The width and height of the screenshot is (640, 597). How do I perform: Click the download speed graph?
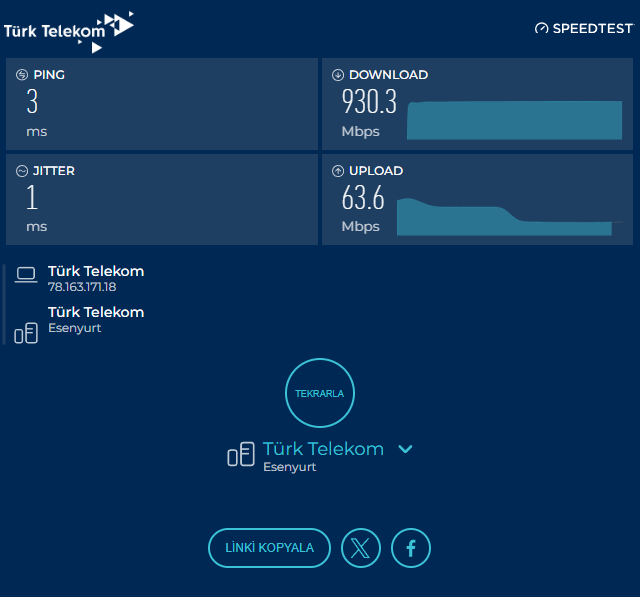(x=514, y=120)
